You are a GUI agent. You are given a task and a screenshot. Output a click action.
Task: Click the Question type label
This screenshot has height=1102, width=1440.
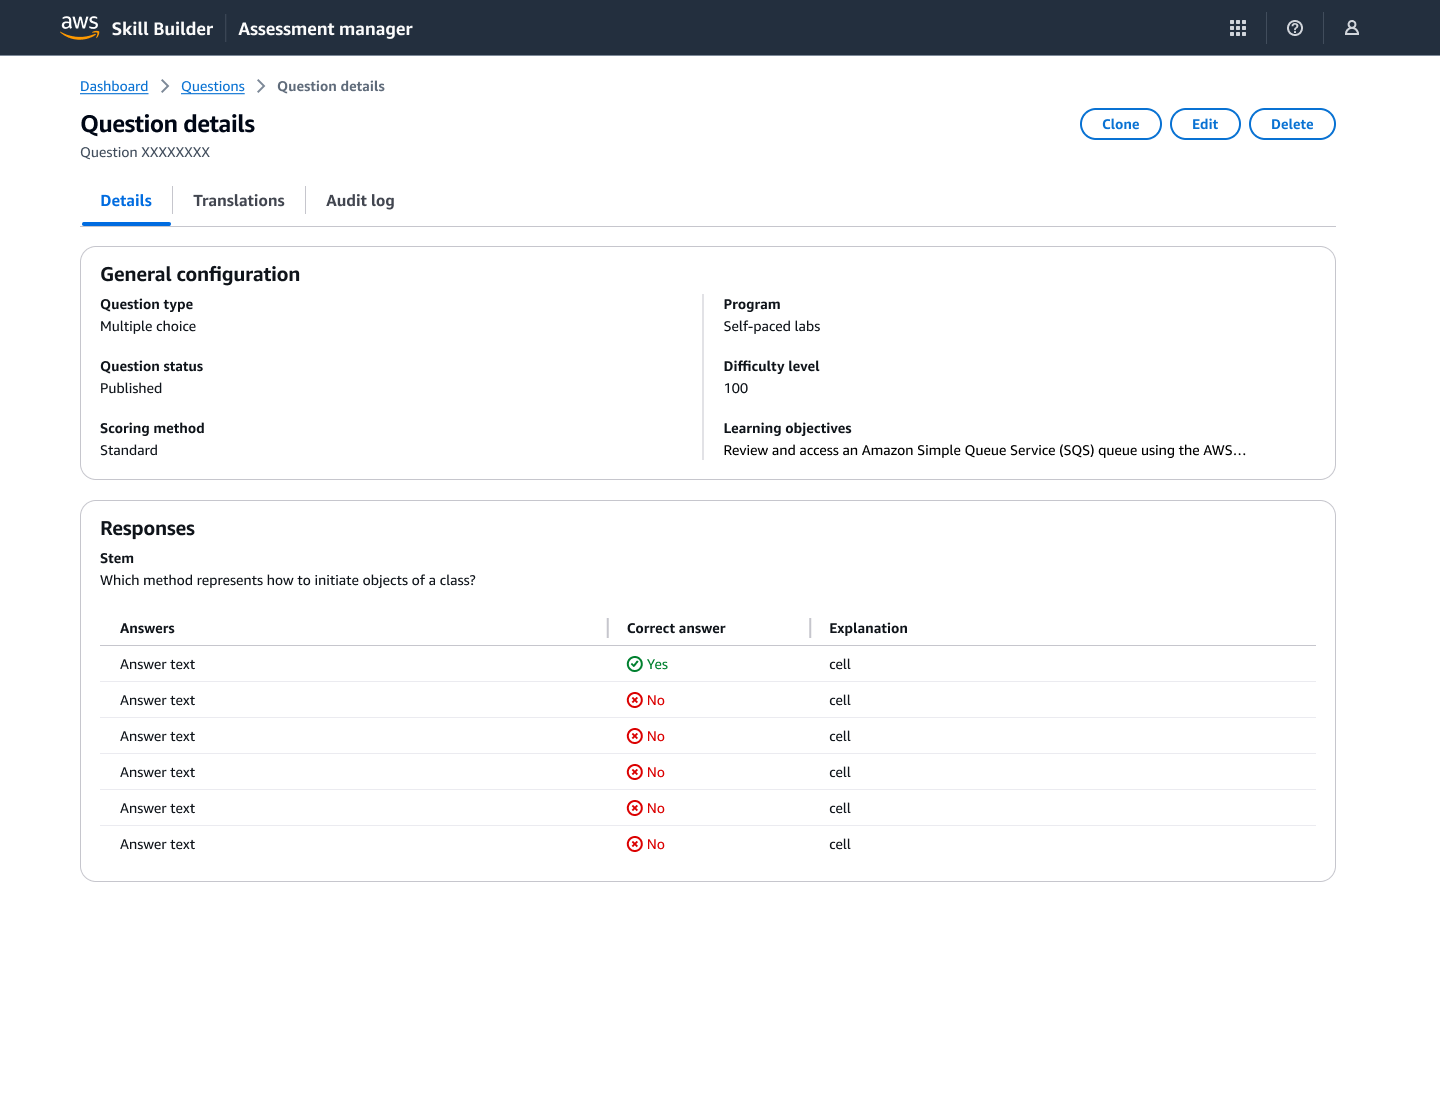(147, 304)
